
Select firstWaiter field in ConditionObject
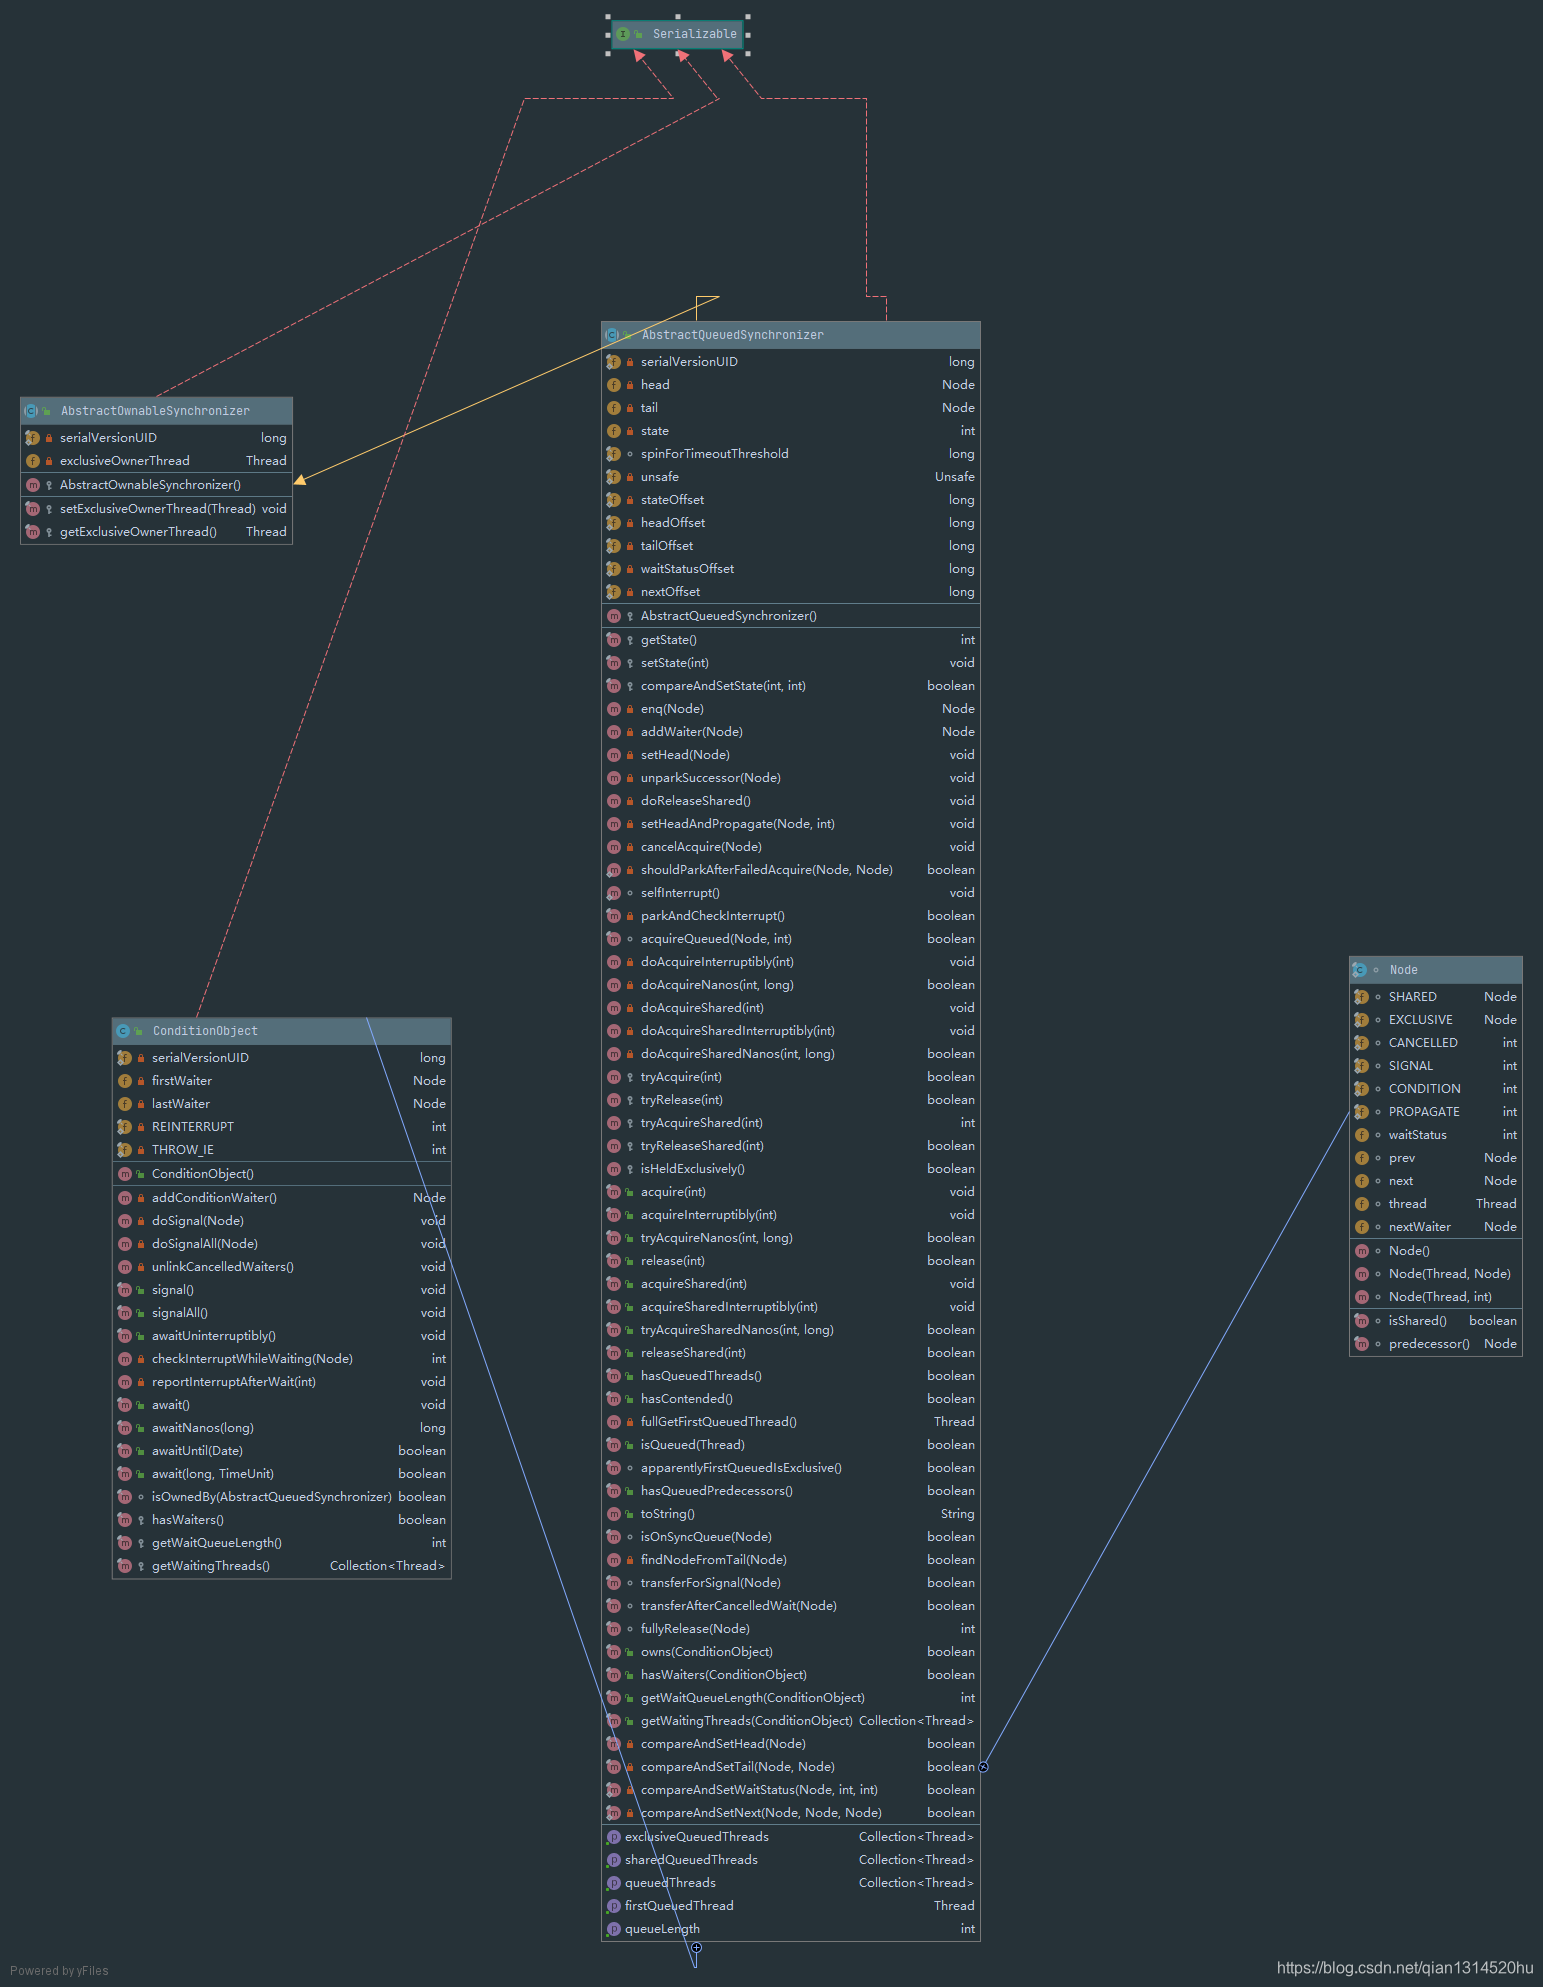tap(281, 1081)
